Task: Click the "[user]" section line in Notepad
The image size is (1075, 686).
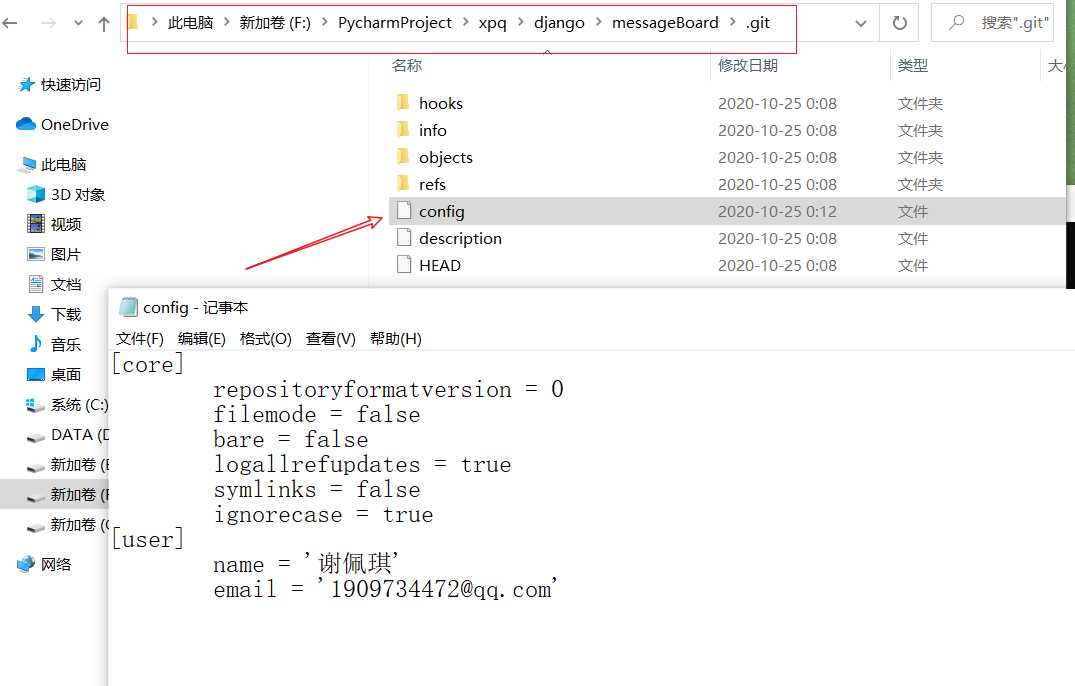Action: pos(148,539)
